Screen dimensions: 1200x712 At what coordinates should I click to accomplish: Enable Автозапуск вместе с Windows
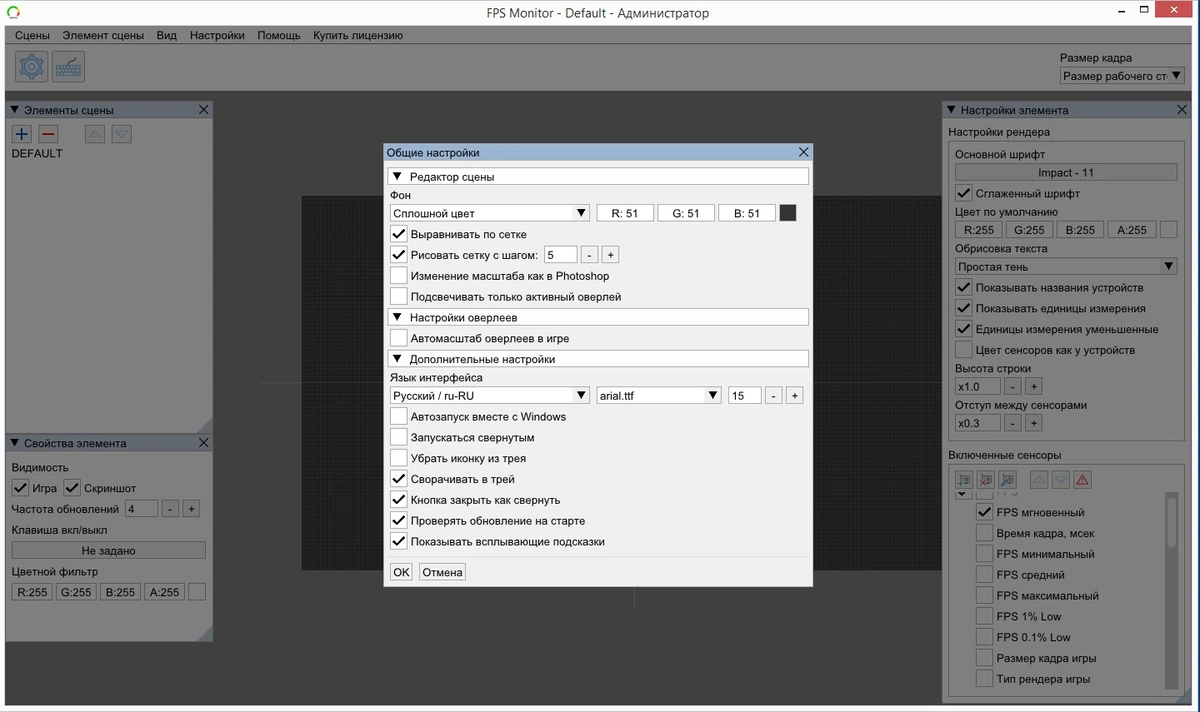(399, 417)
